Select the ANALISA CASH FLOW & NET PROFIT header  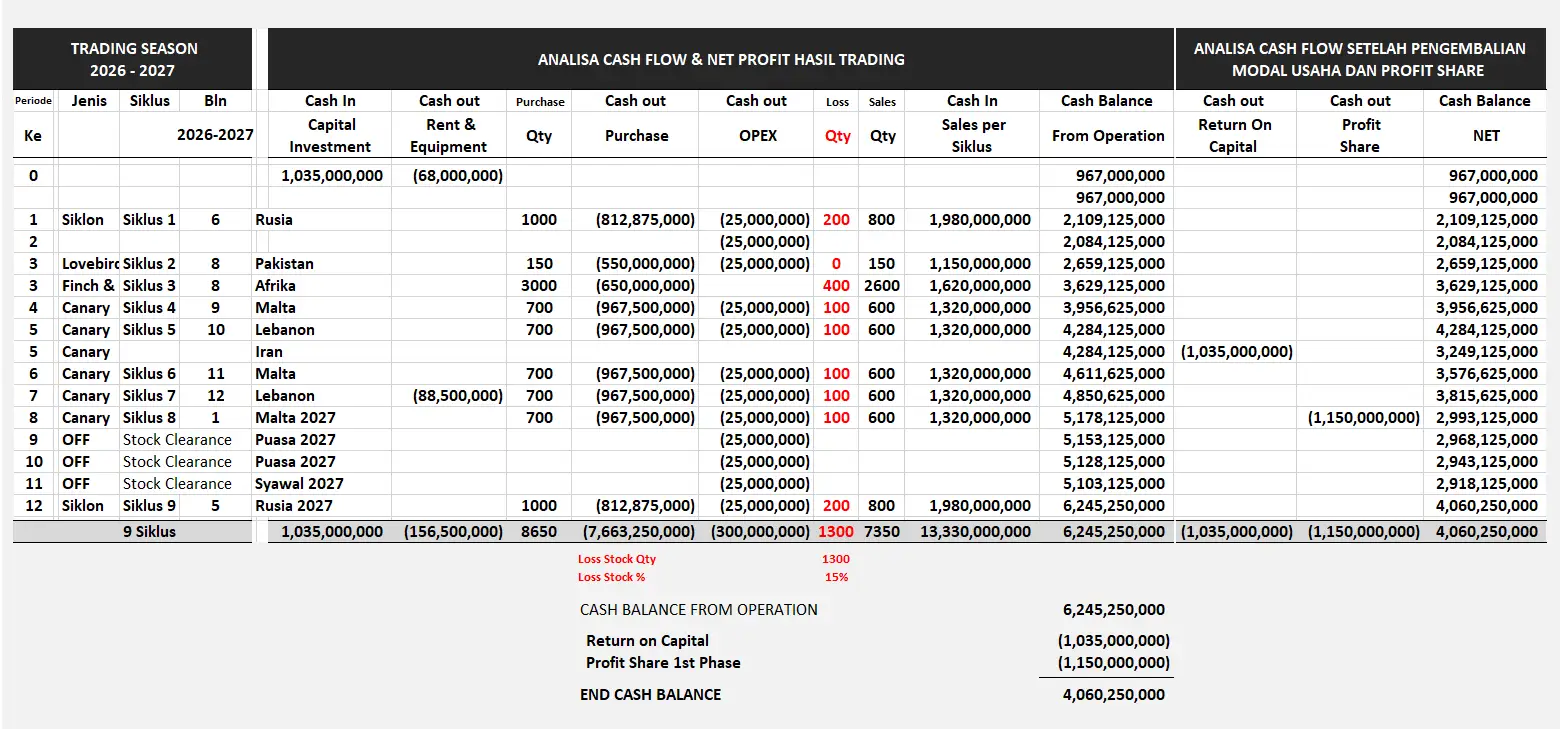point(721,59)
